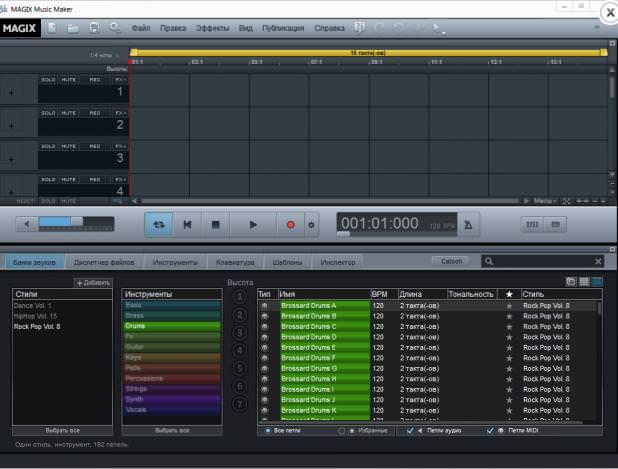618x469 pixels.
Task: Toggle the metronome icon
Action: pyautogui.click(x=468, y=225)
